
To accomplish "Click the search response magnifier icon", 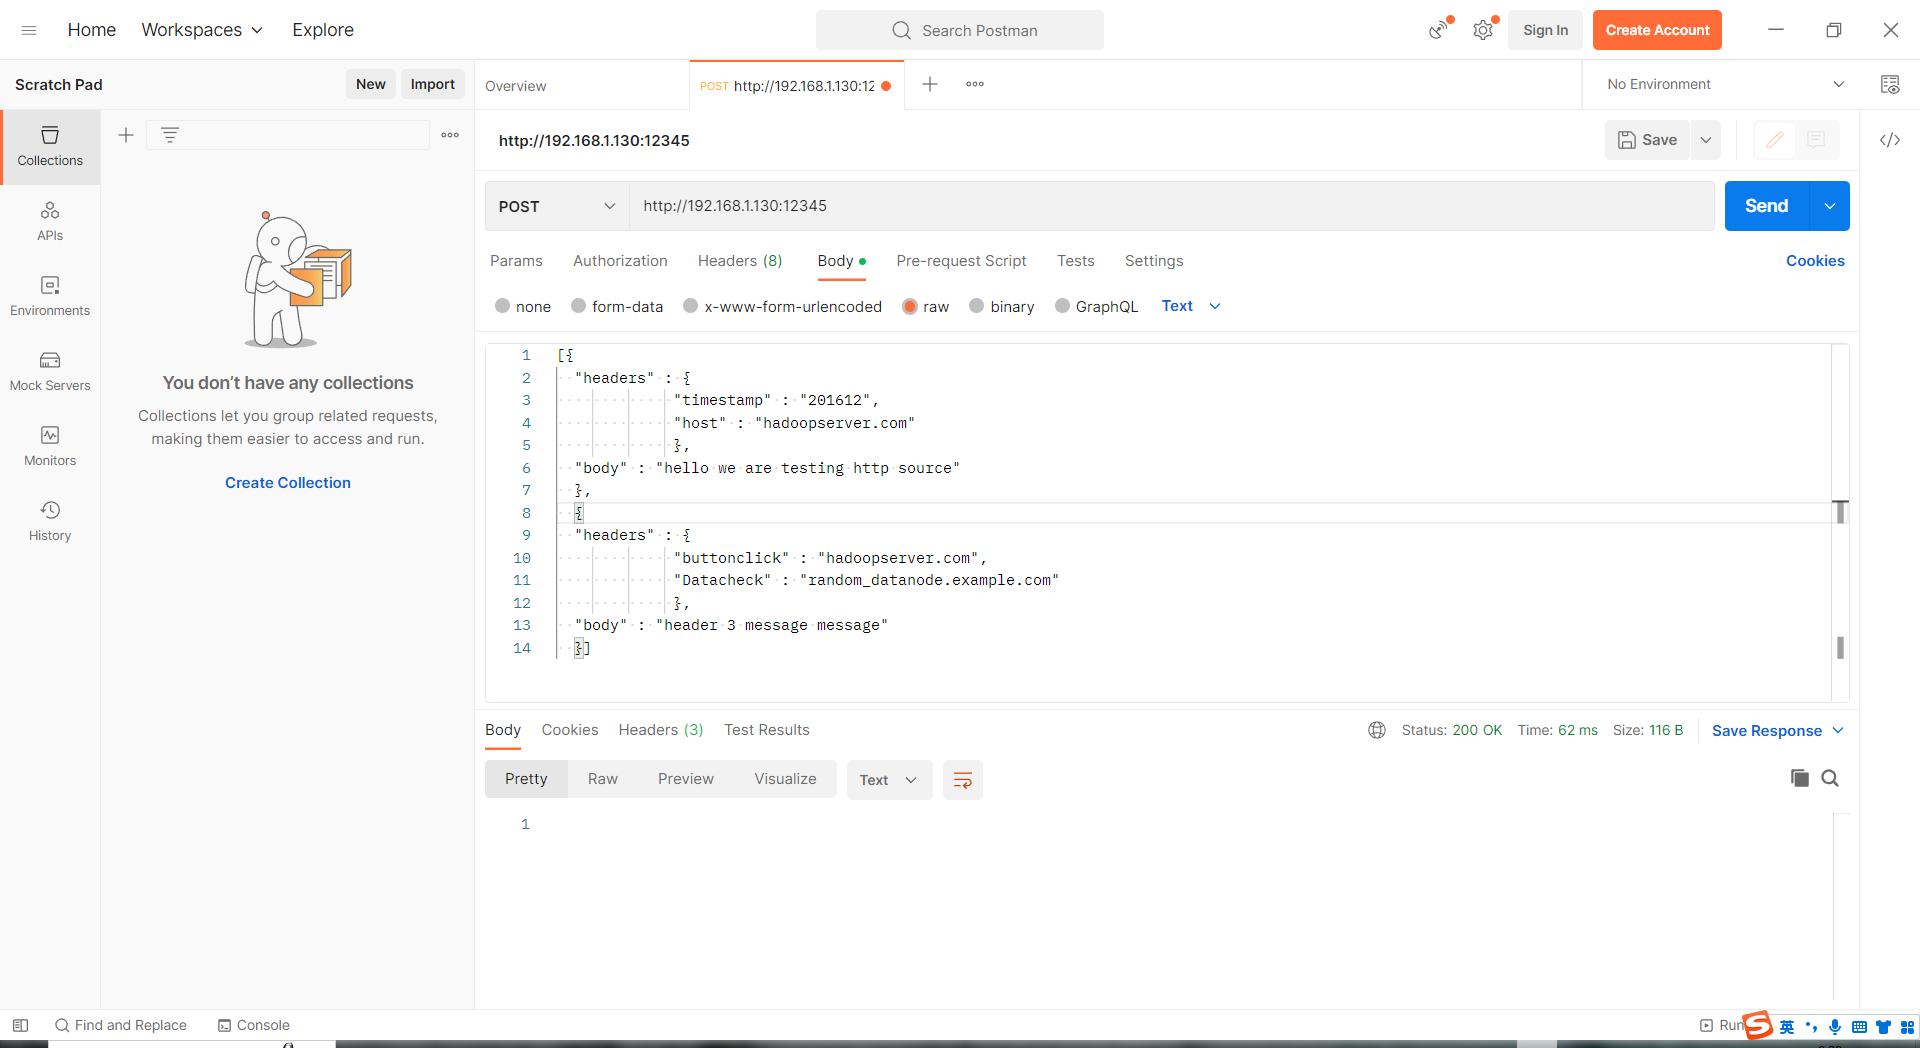I will [x=1830, y=778].
